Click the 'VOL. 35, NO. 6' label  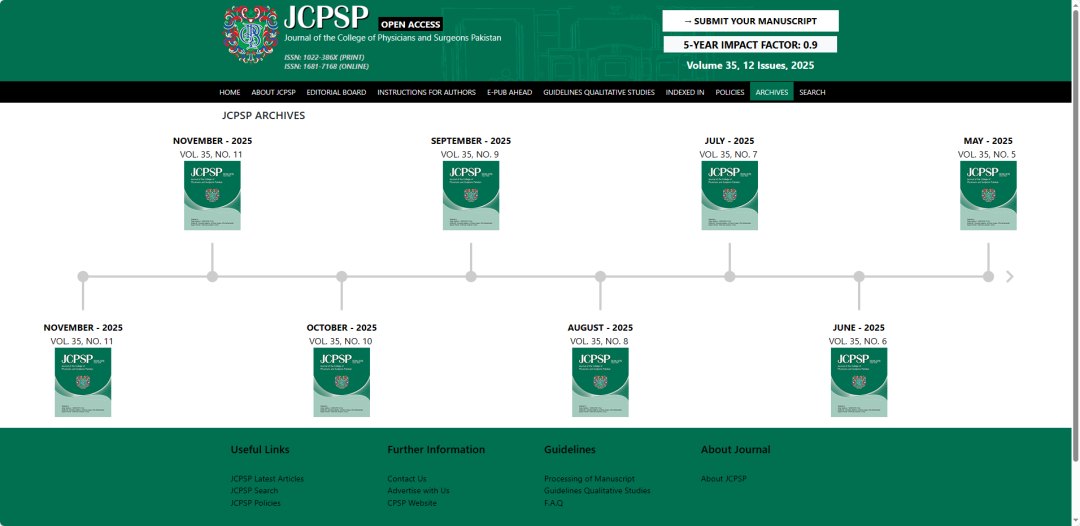(x=858, y=341)
